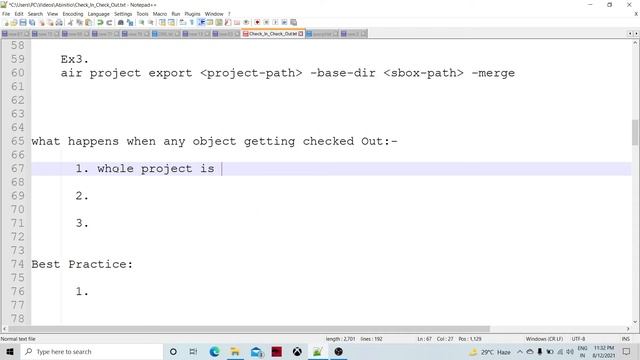The image size is (640, 360).
Task: Create a new document from toolbar
Action: coord(6,22)
